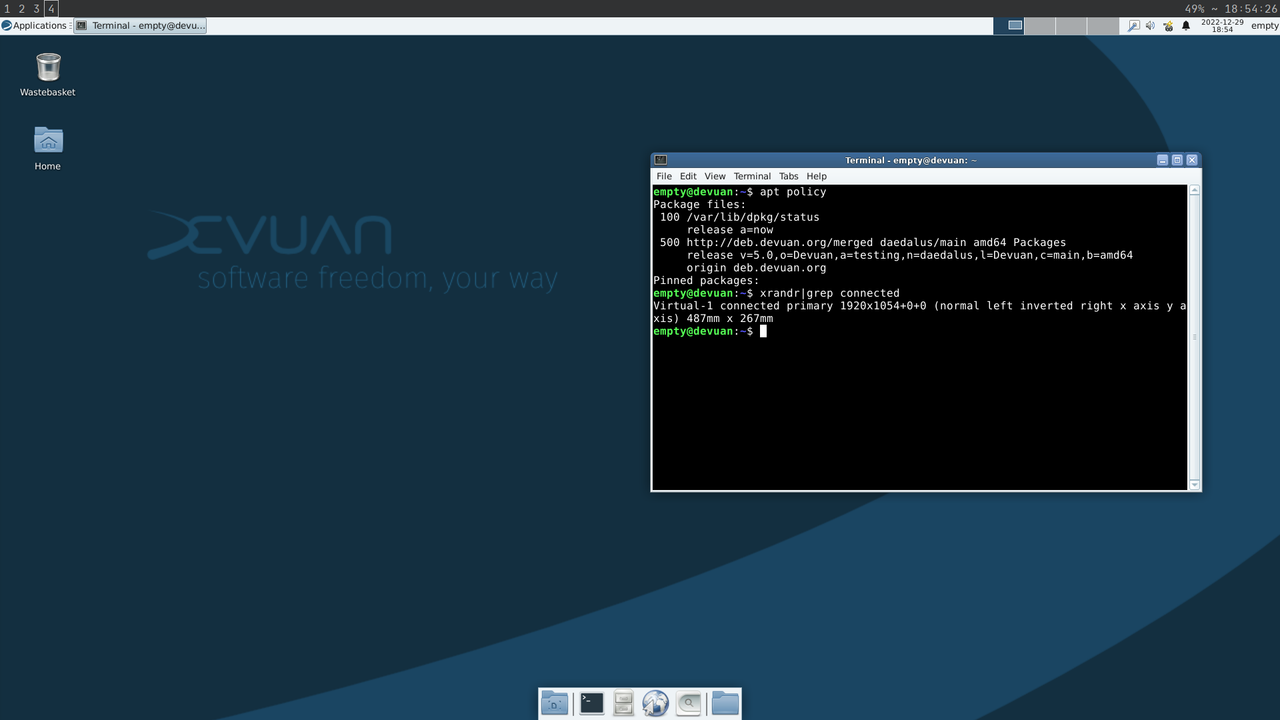Open the Home folder desktop icon
1280x720 pixels.
tap(48, 148)
